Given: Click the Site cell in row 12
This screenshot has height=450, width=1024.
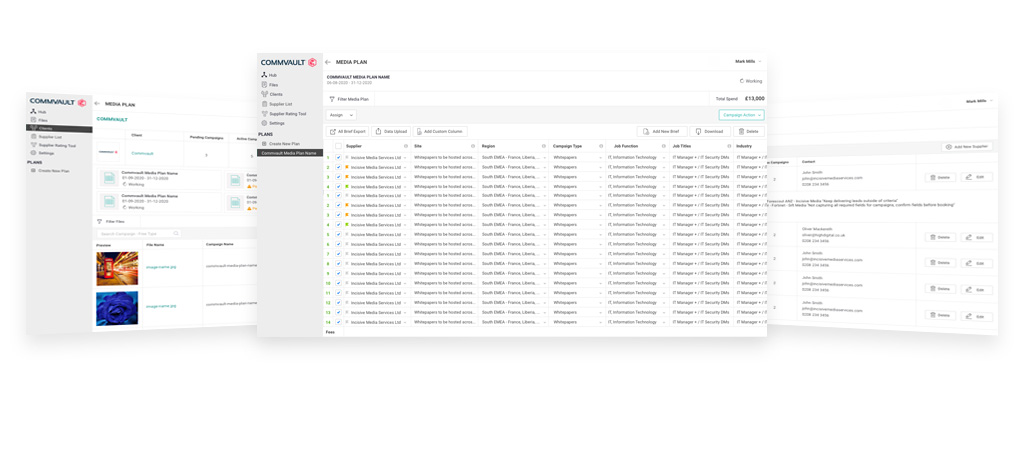Looking at the screenshot, I should tap(445, 302).
